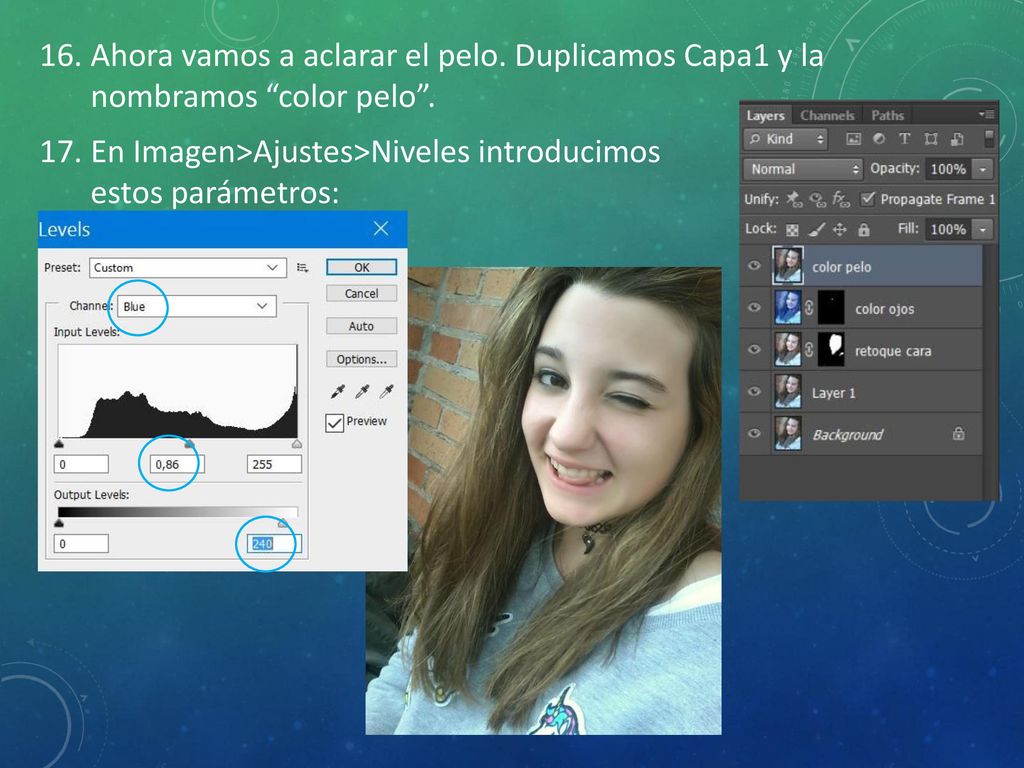This screenshot has height=768, width=1024.
Task: Toggle layer filtering switch on/off
Action: pyautogui.click(x=989, y=138)
